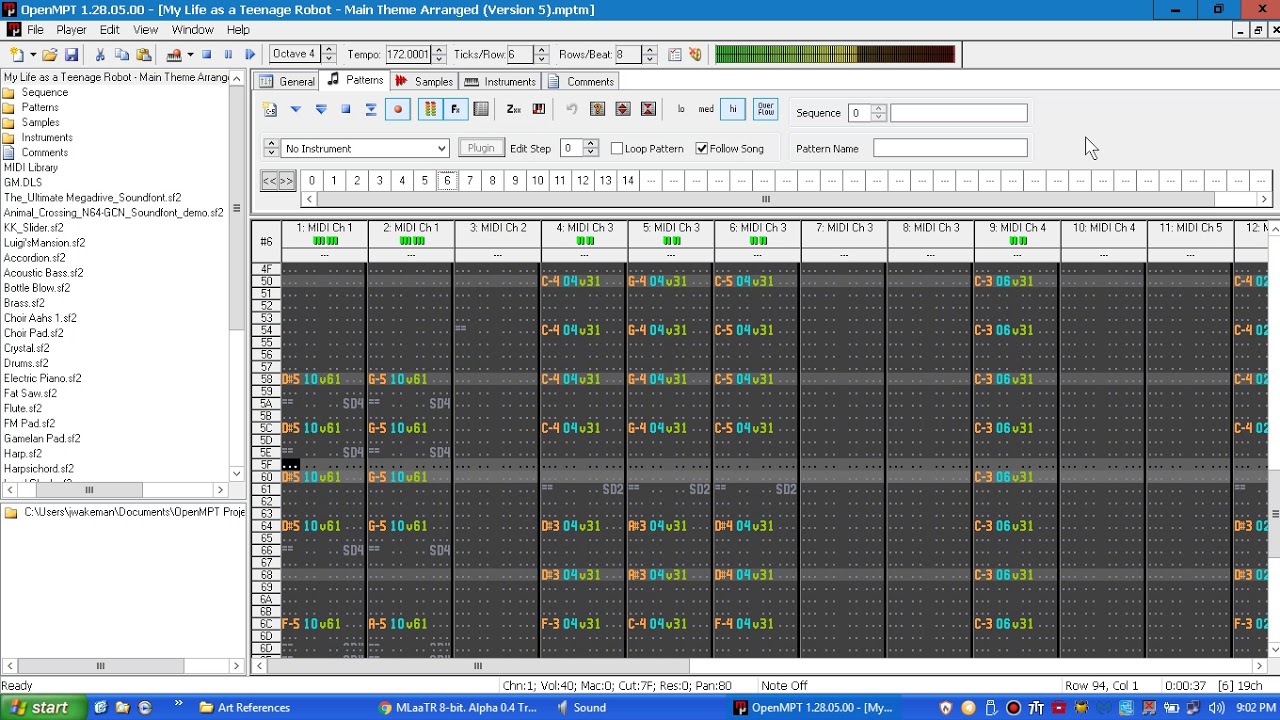The height and width of the screenshot is (720, 1280).
Task: Switch to the General tab
Action: pyautogui.click(x=288, y=81)
